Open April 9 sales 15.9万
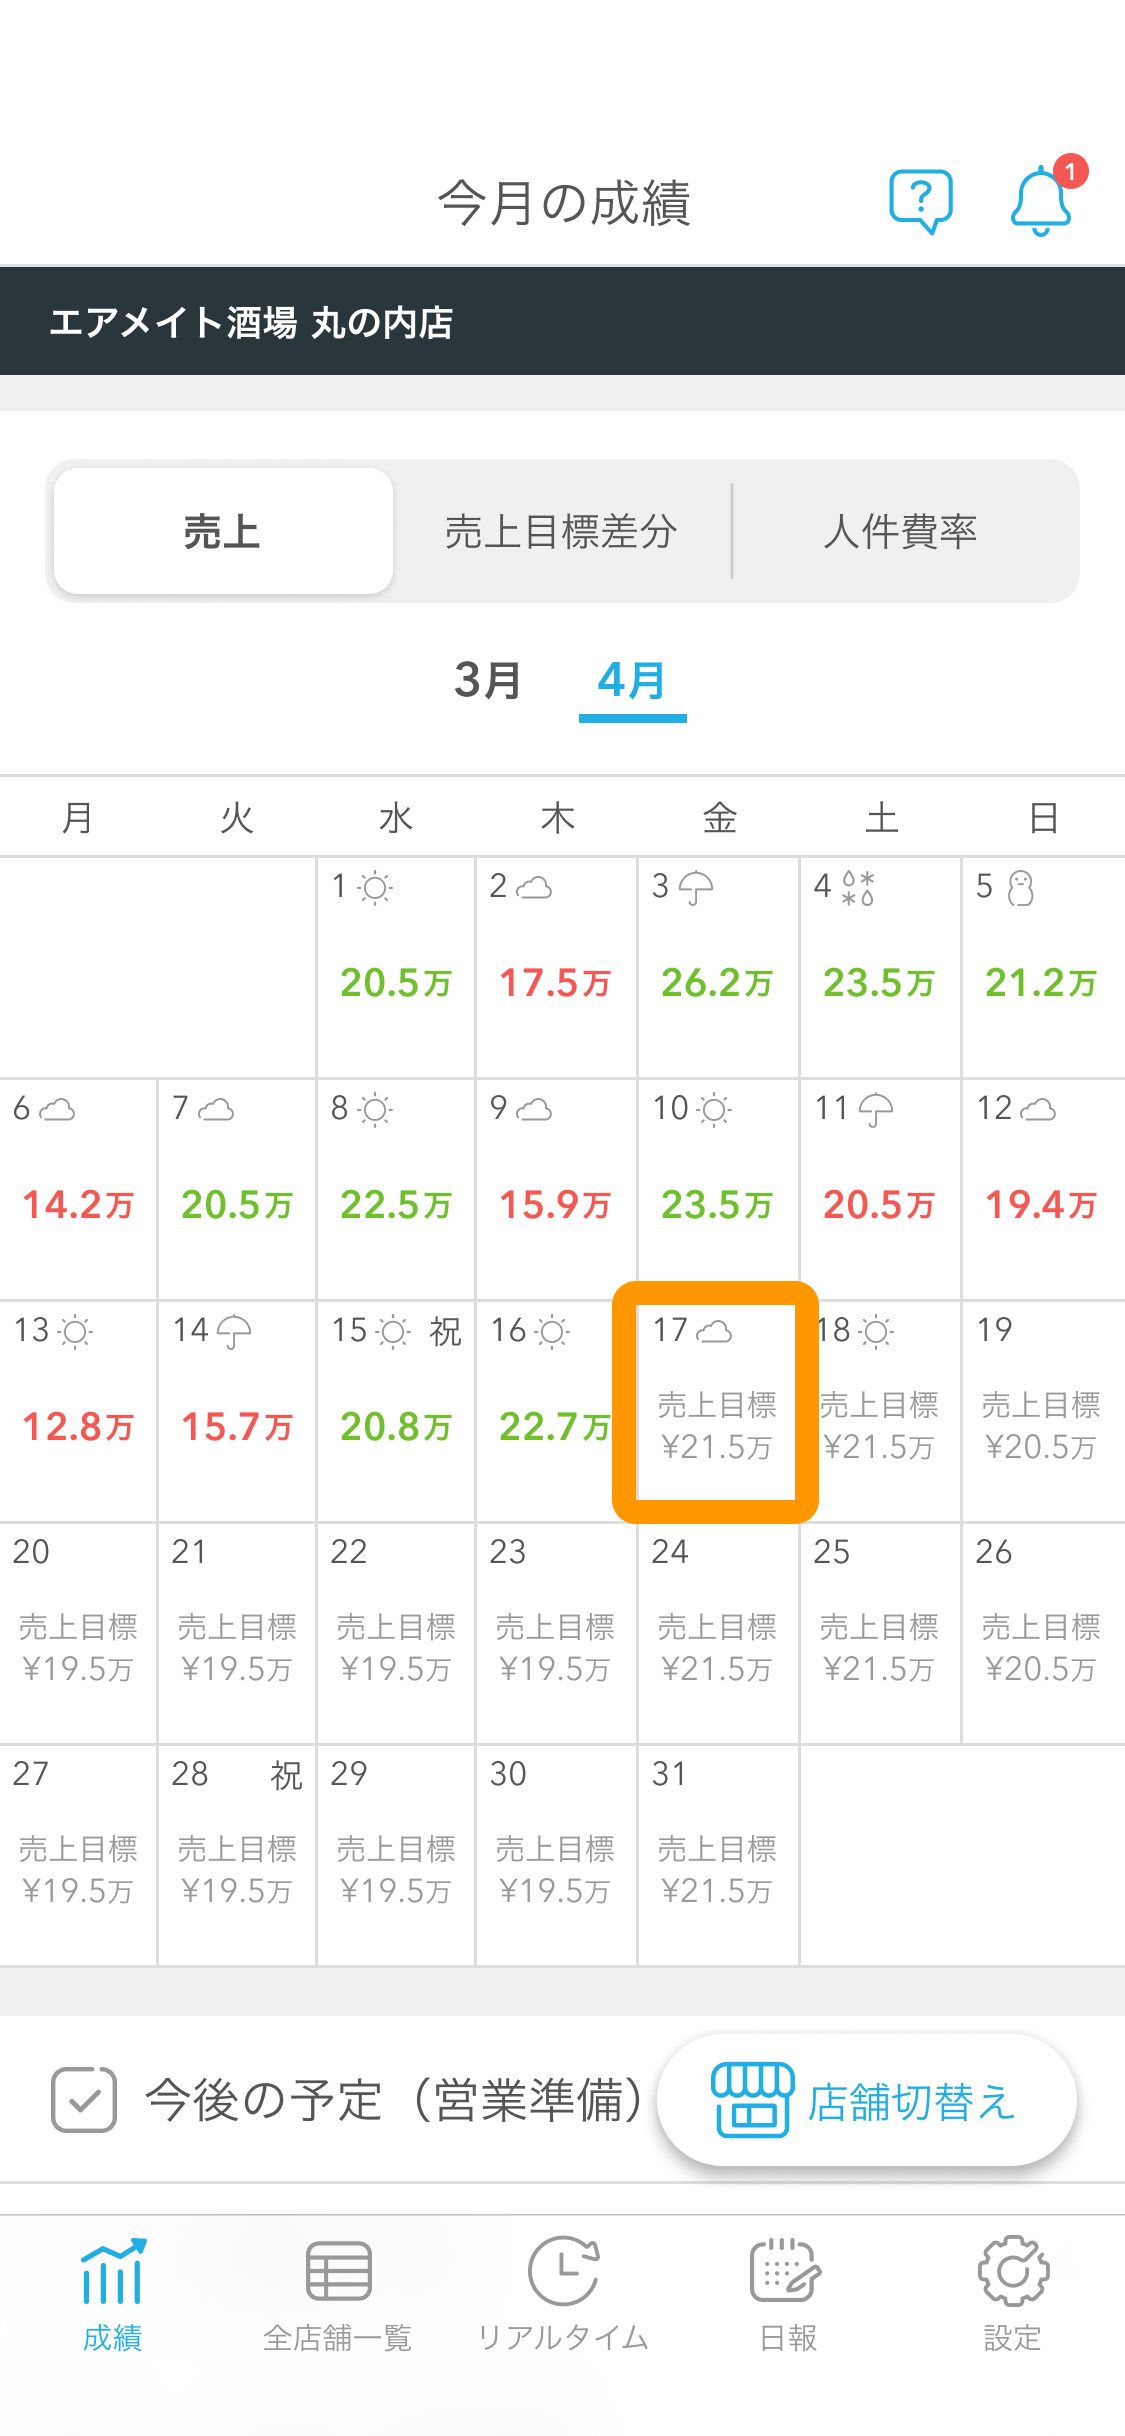 555,1204
